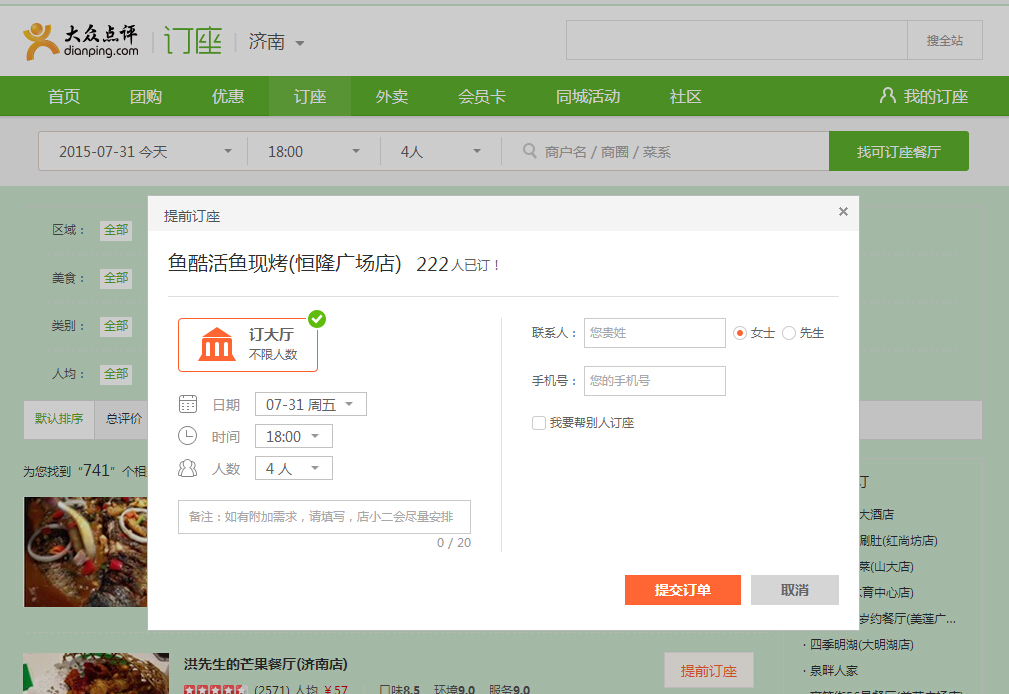This screenshot has height=694, width=1009.
Task: Click the clock icon next to 时间
Action: [x=187, y=436]
